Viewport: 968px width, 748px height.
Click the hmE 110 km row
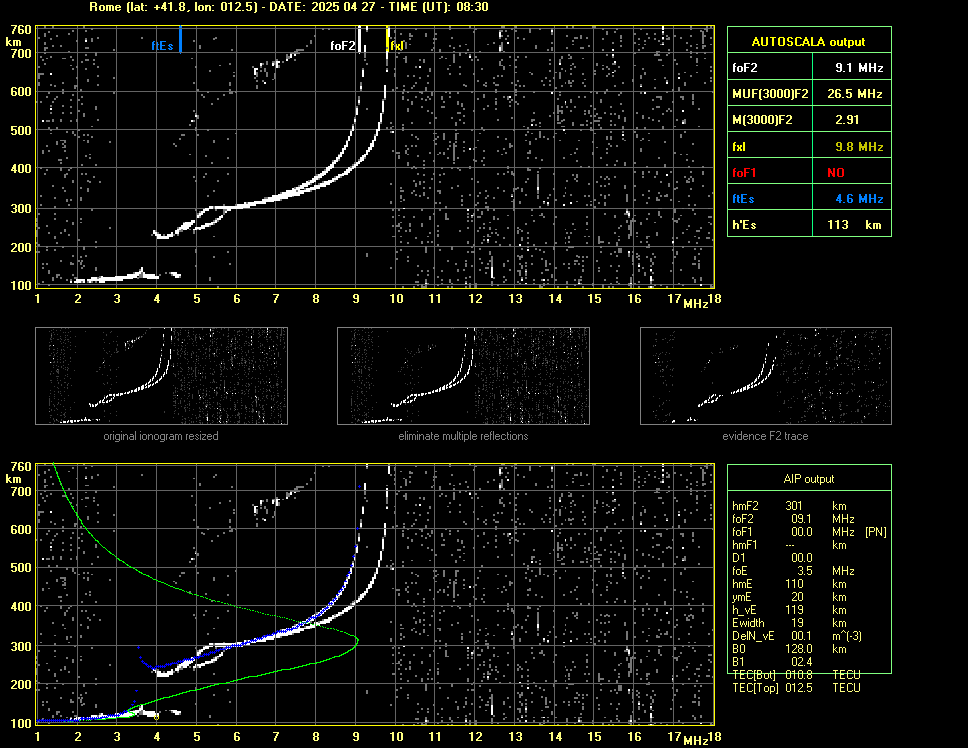pos(789,584)
